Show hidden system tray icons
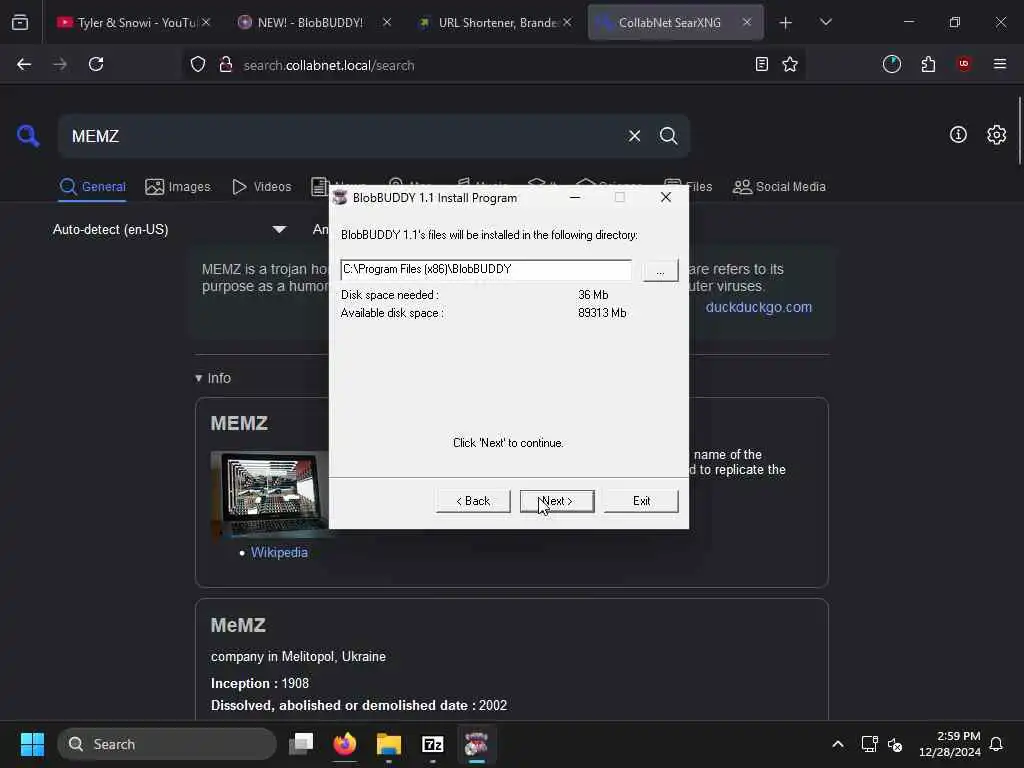Image resolution: width=1024 pixels, height=768 pixels. [837, 744]
